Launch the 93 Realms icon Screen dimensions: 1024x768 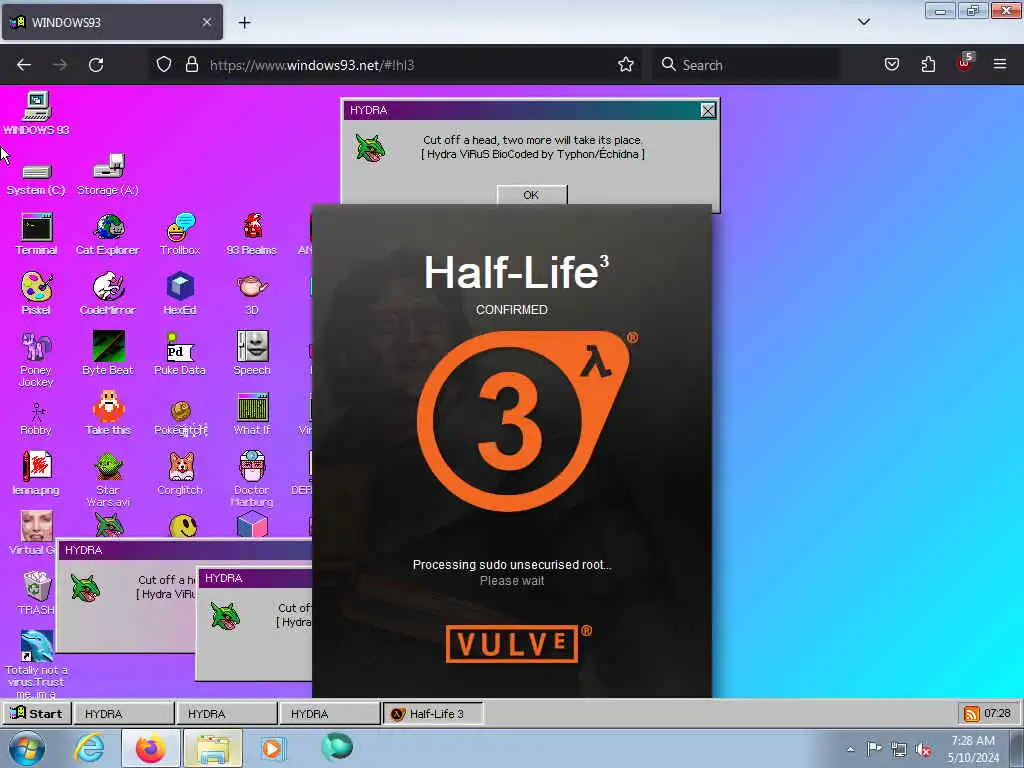252,234
